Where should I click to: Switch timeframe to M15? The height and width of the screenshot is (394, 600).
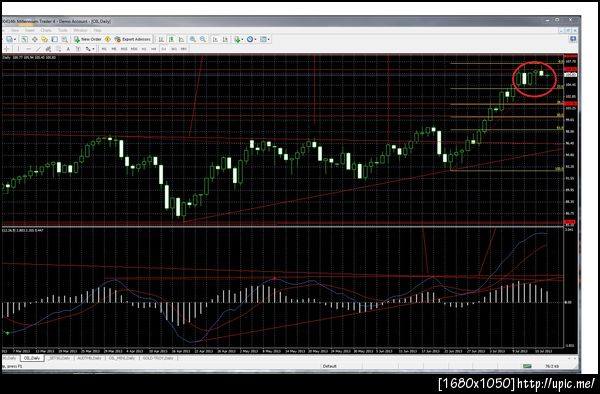point(124,49)
